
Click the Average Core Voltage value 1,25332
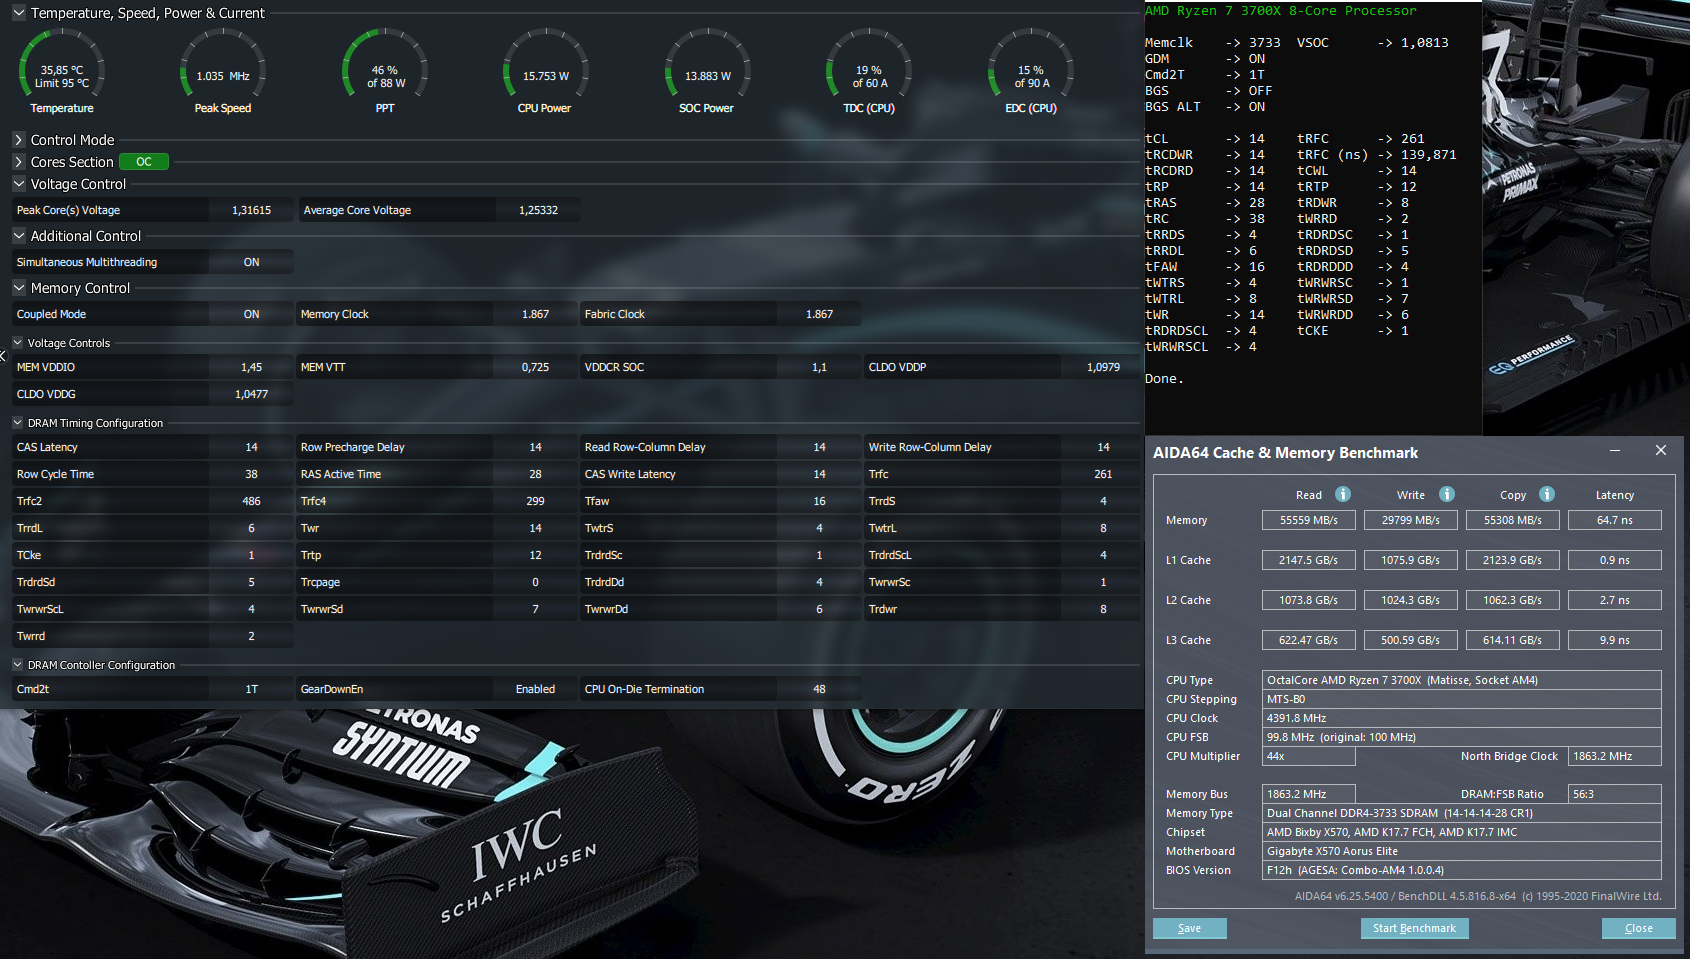[538, 210]
